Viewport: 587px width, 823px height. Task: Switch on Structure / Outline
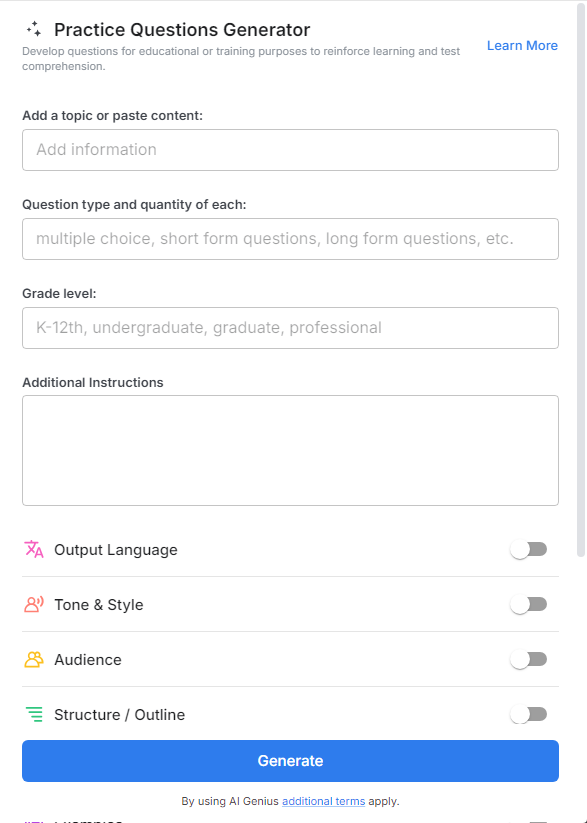(x=529, y=714)
